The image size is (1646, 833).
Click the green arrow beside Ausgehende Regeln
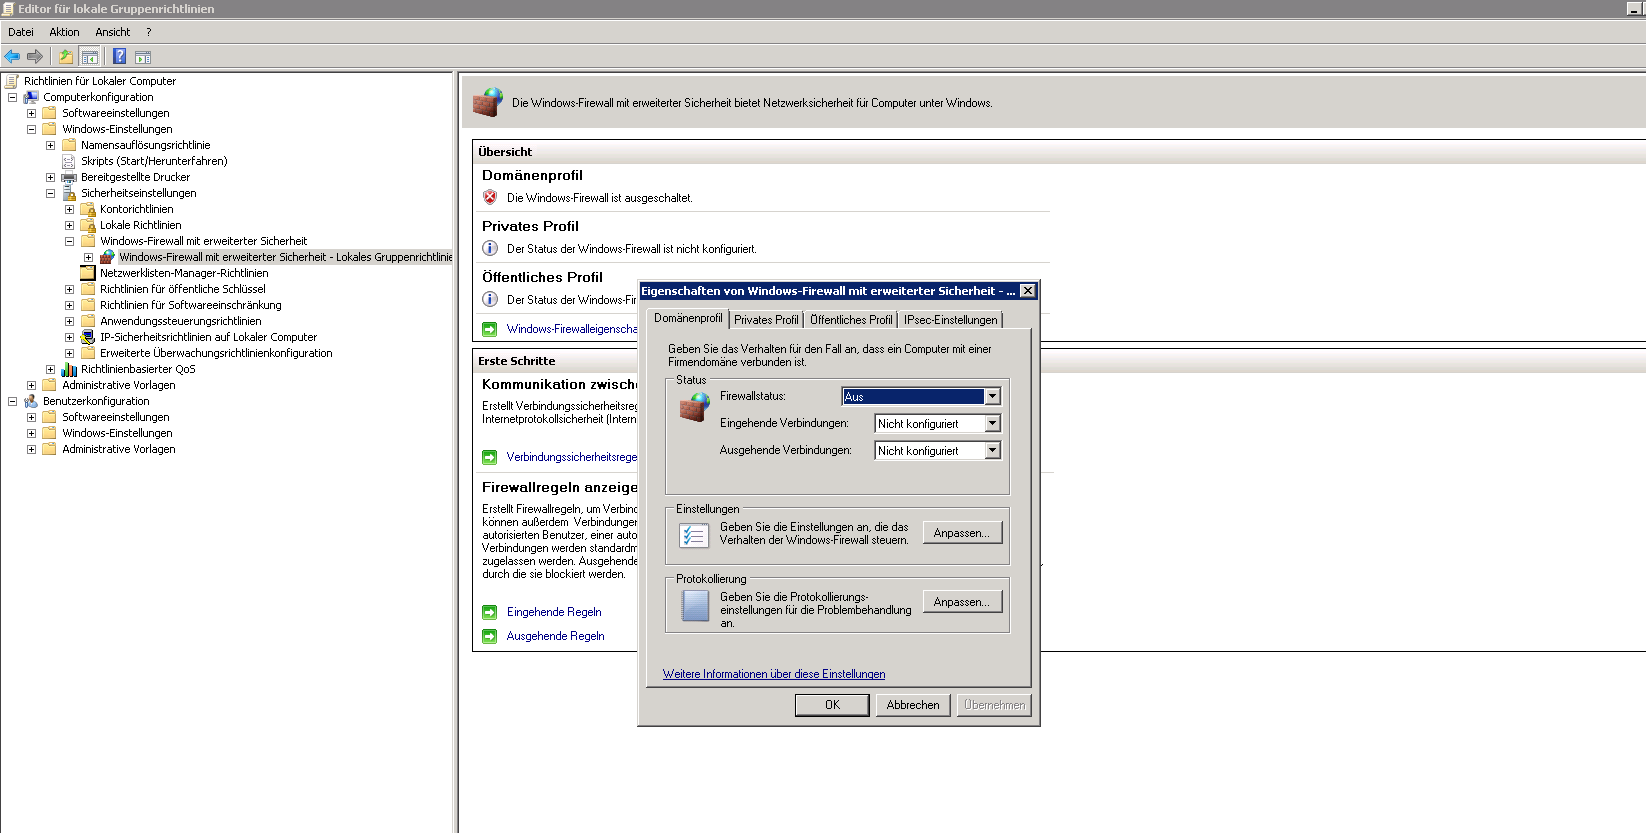490,636
